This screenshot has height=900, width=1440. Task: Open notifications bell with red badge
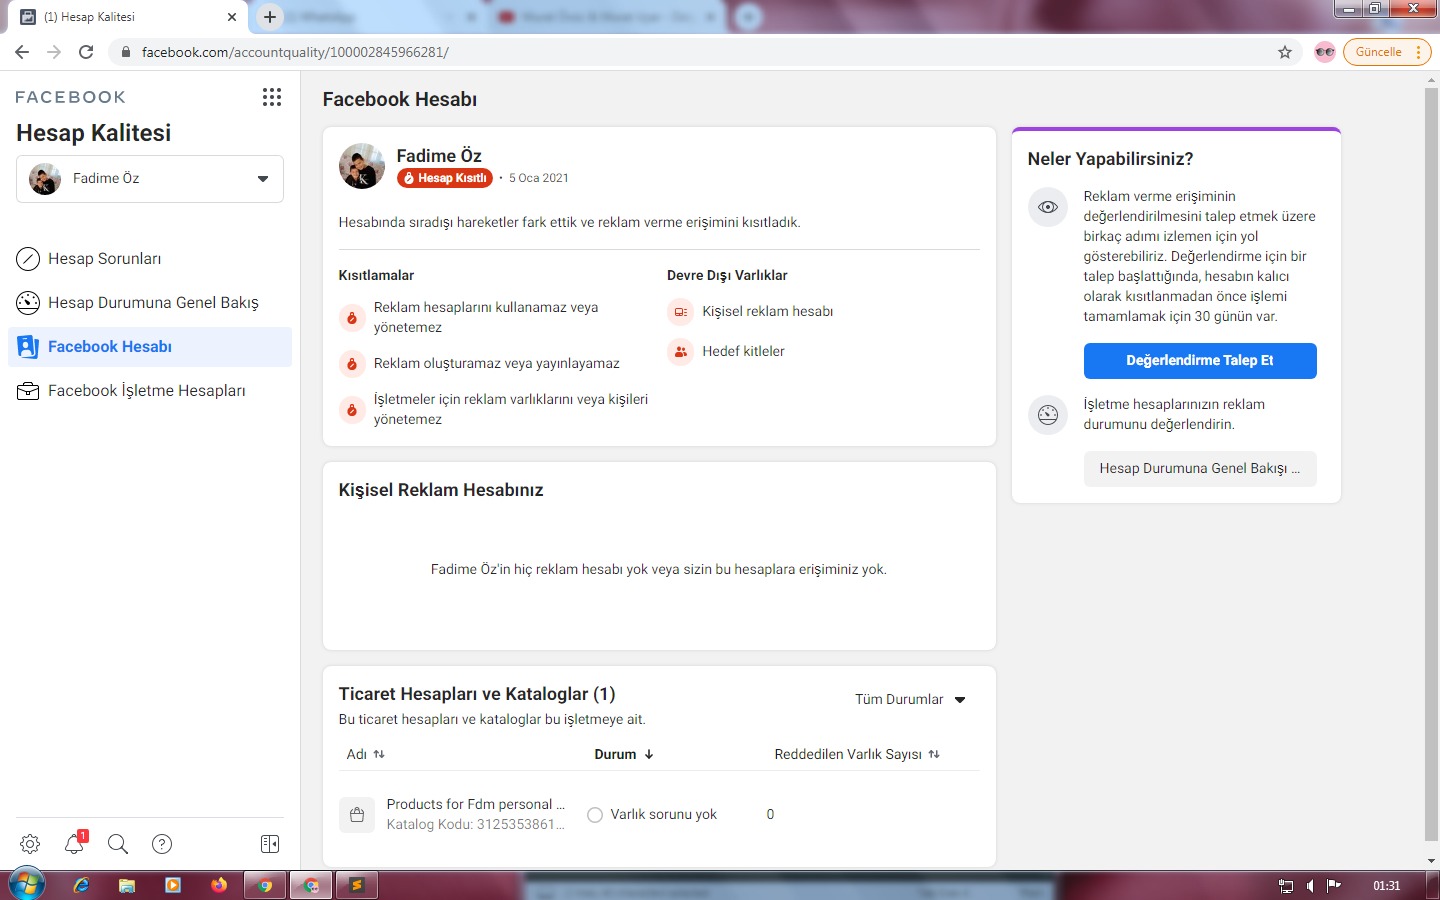75,843
